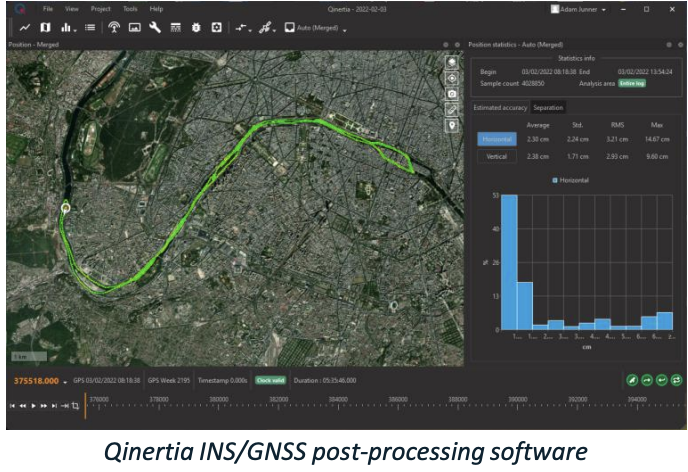Click the timeline at 390000 mark

[x=518, y=400]
